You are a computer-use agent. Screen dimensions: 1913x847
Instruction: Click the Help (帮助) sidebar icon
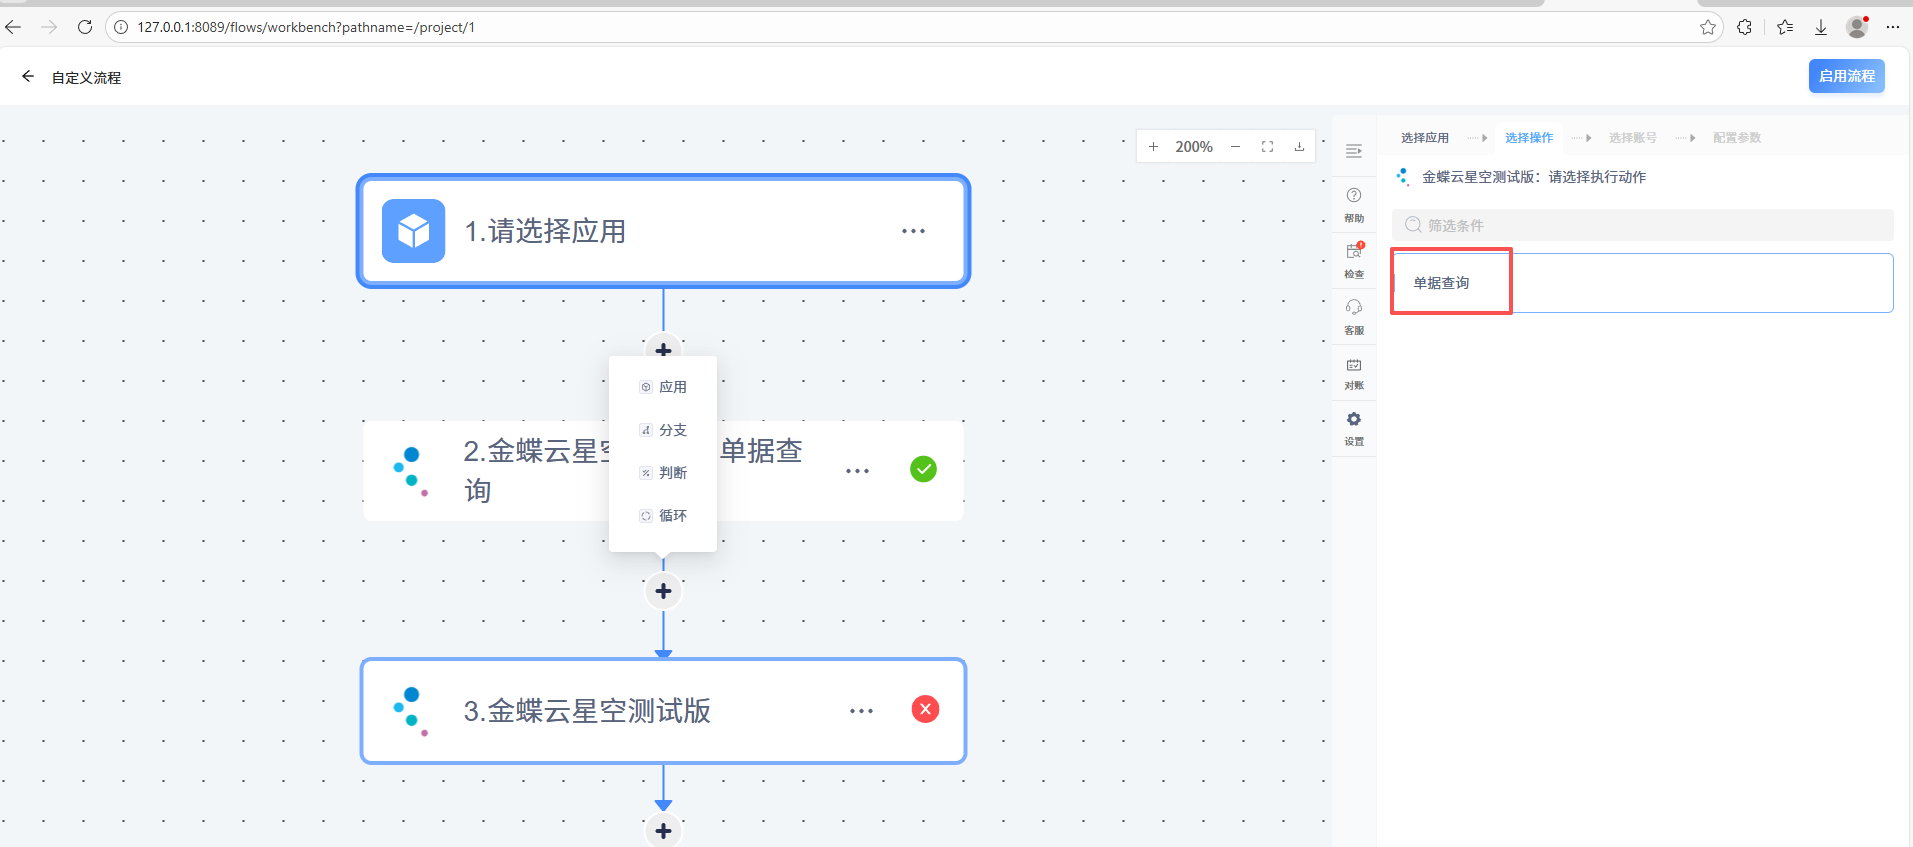(1354, 204)
